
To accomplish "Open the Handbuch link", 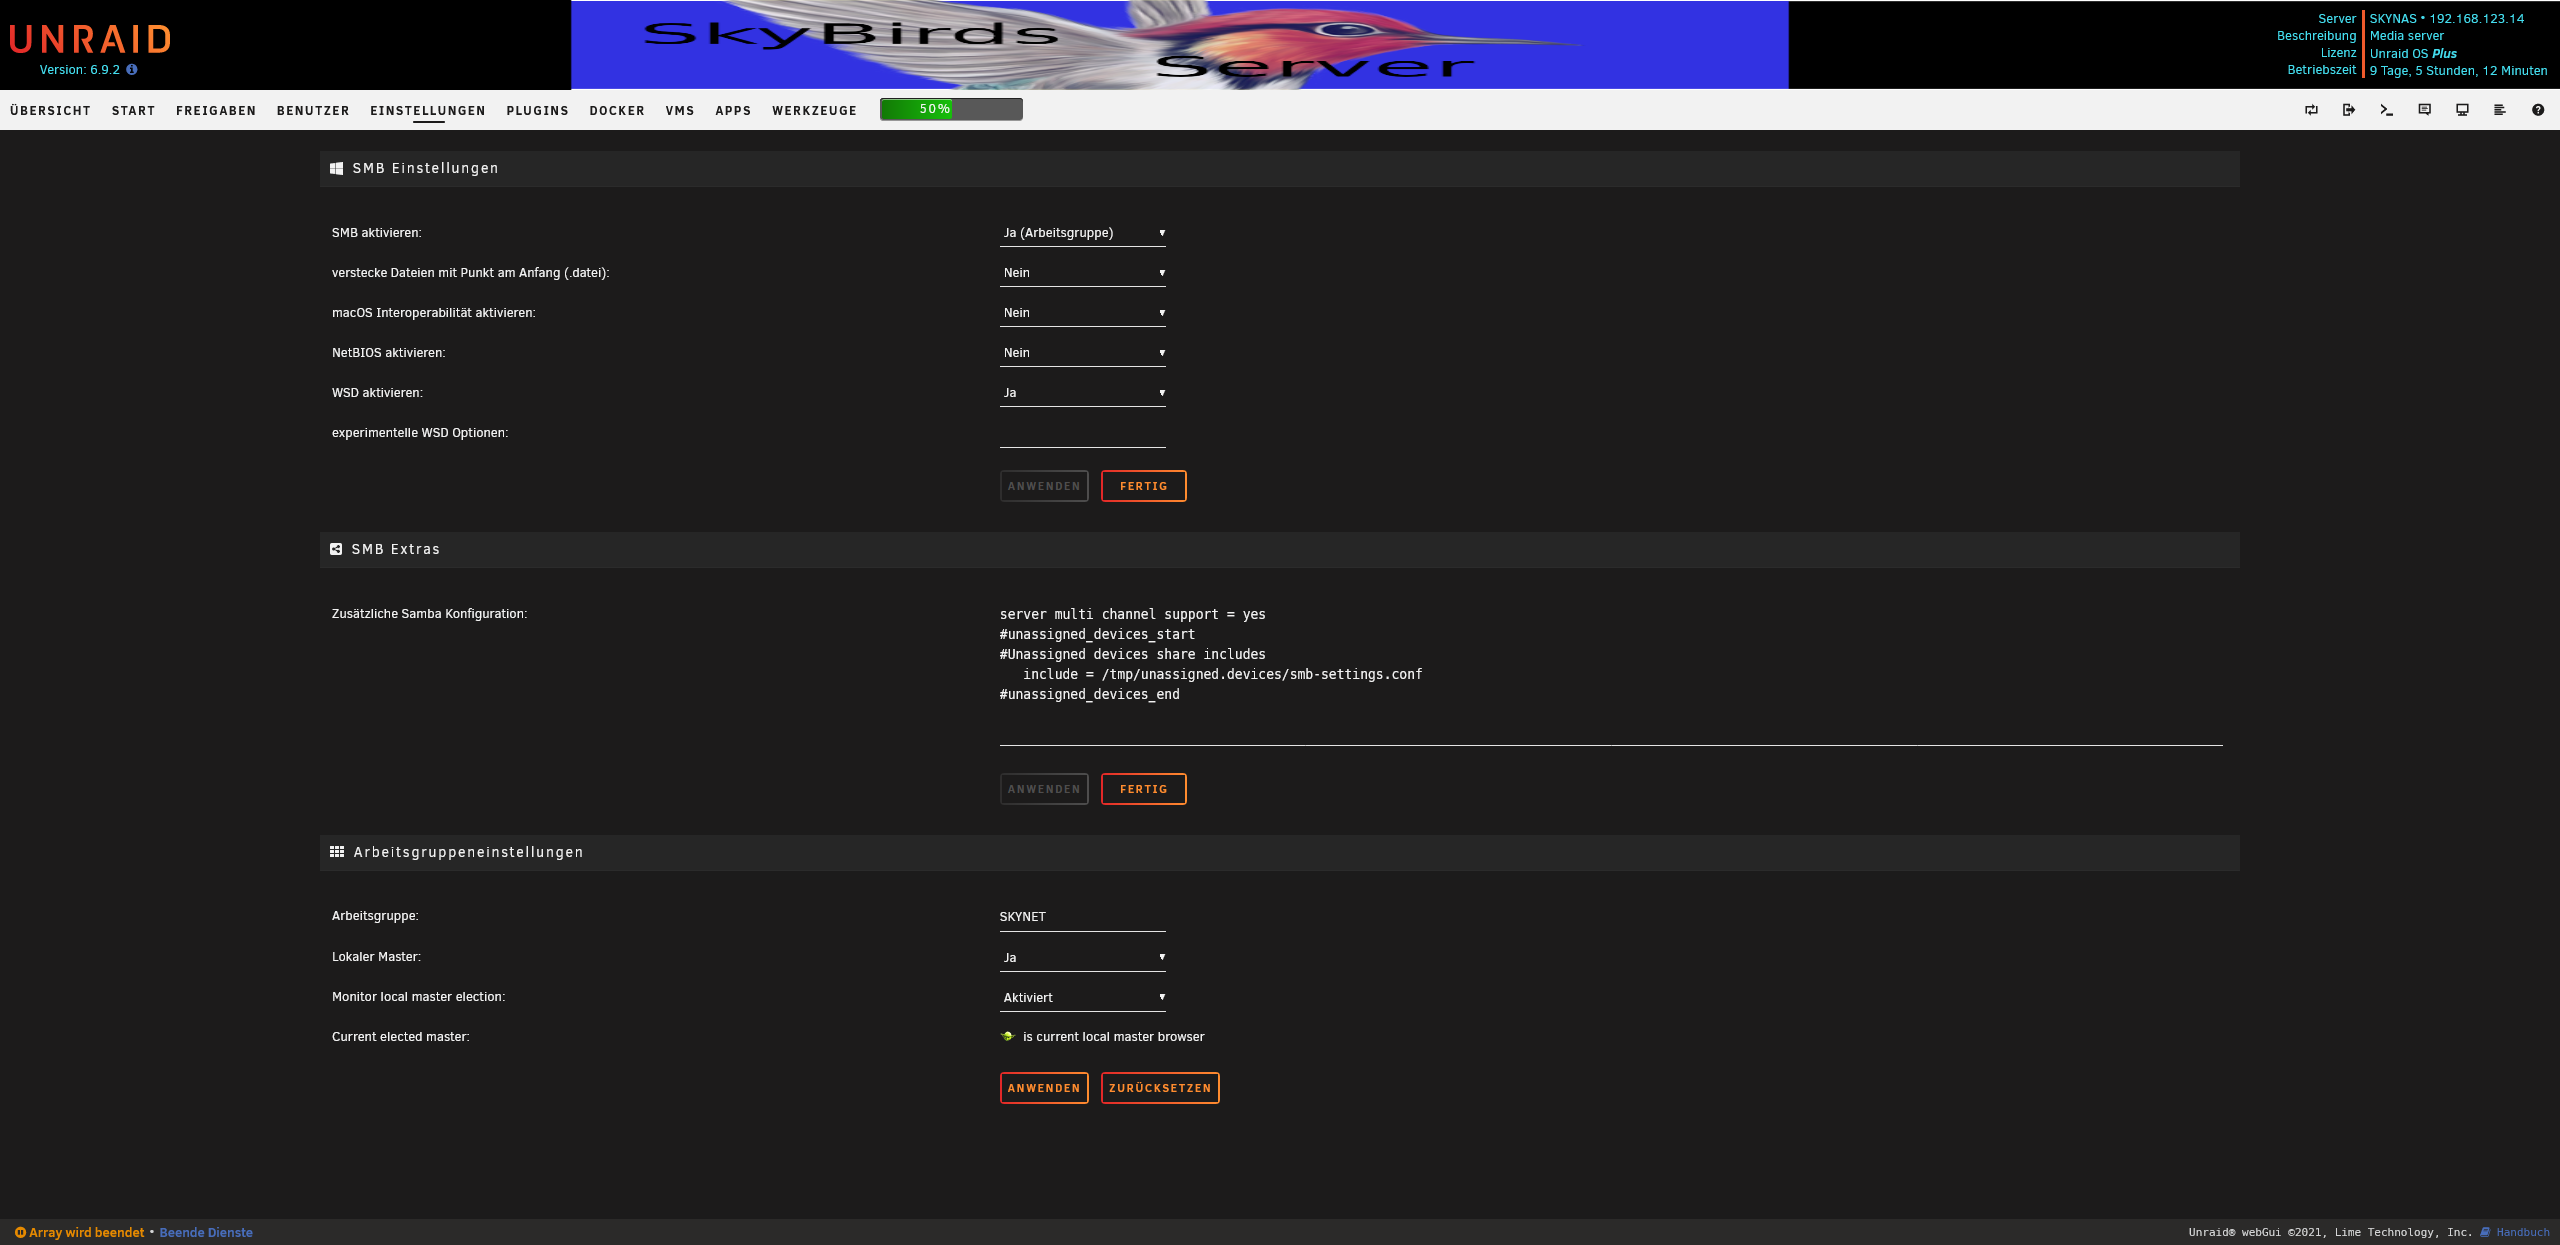I will pyautogui.click(x=2522, y=1232).
